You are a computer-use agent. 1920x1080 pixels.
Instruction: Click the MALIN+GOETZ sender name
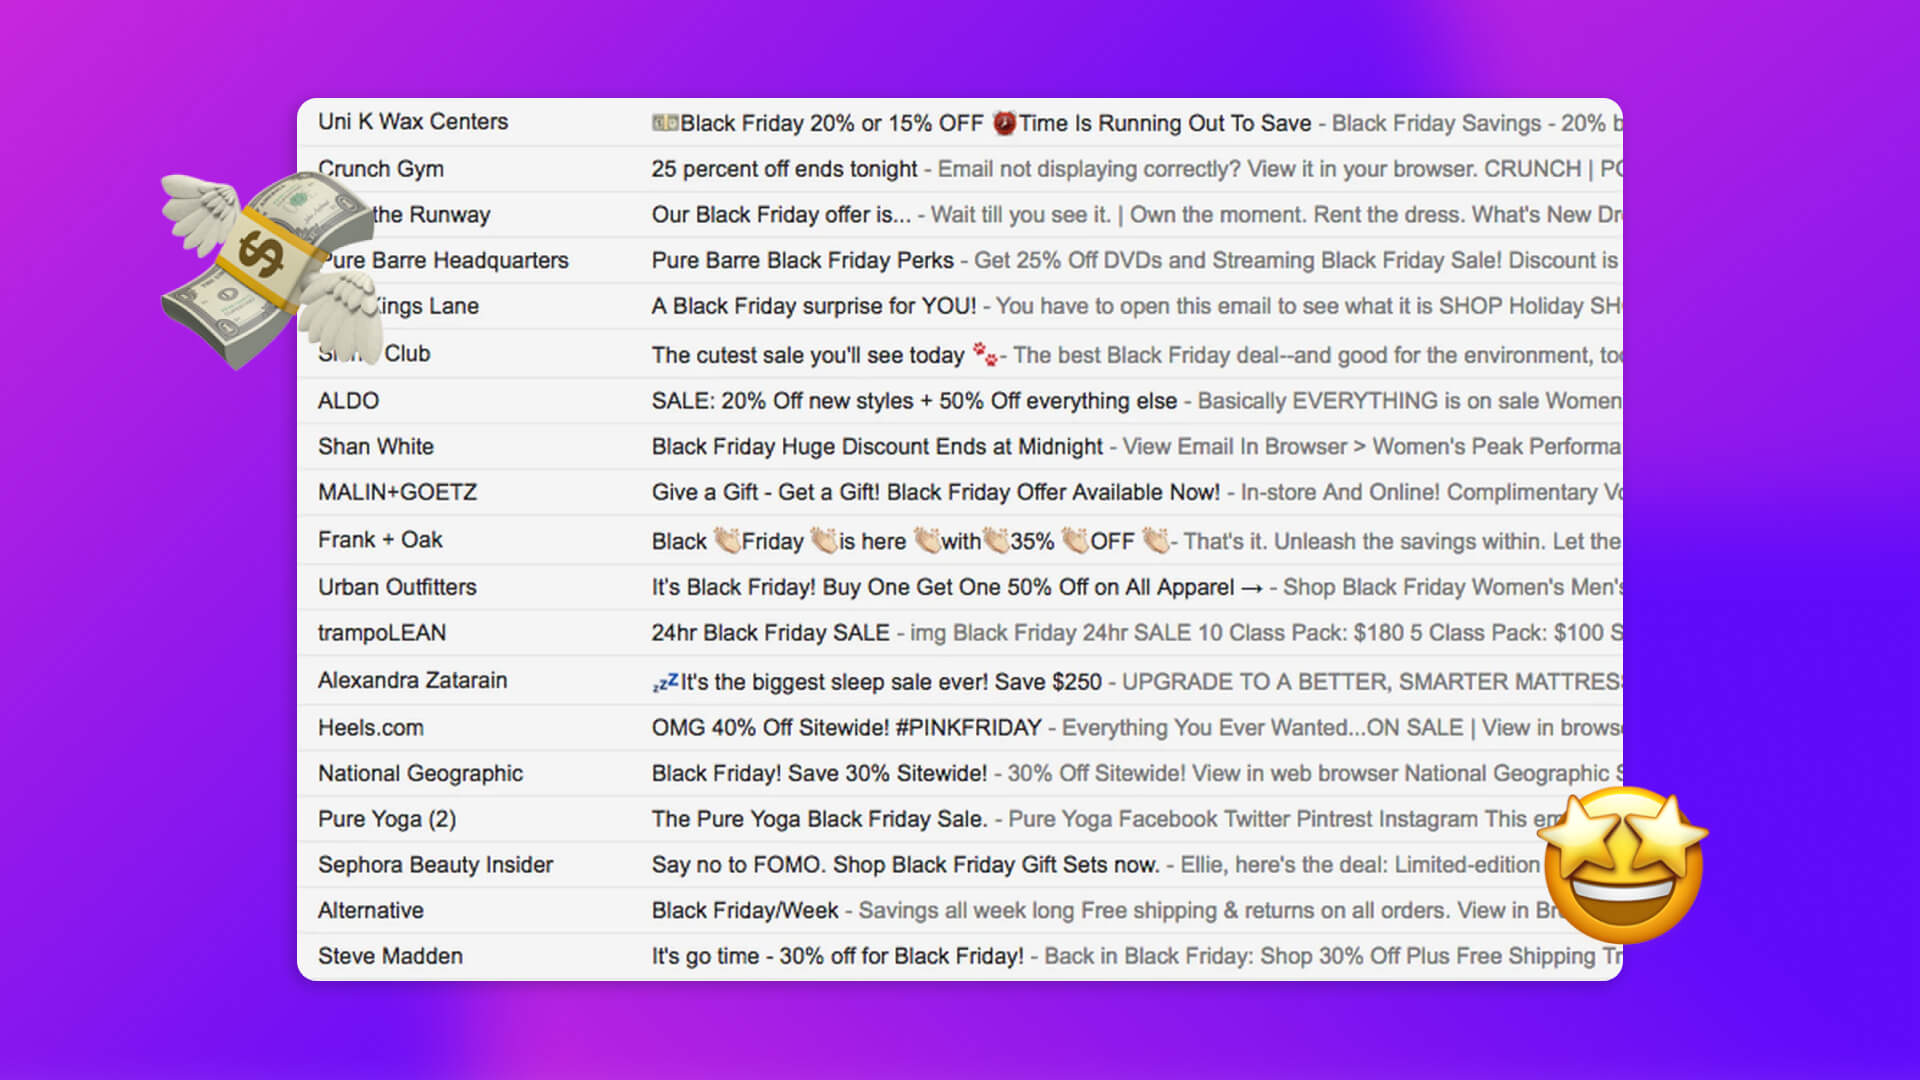click(397, 492)
